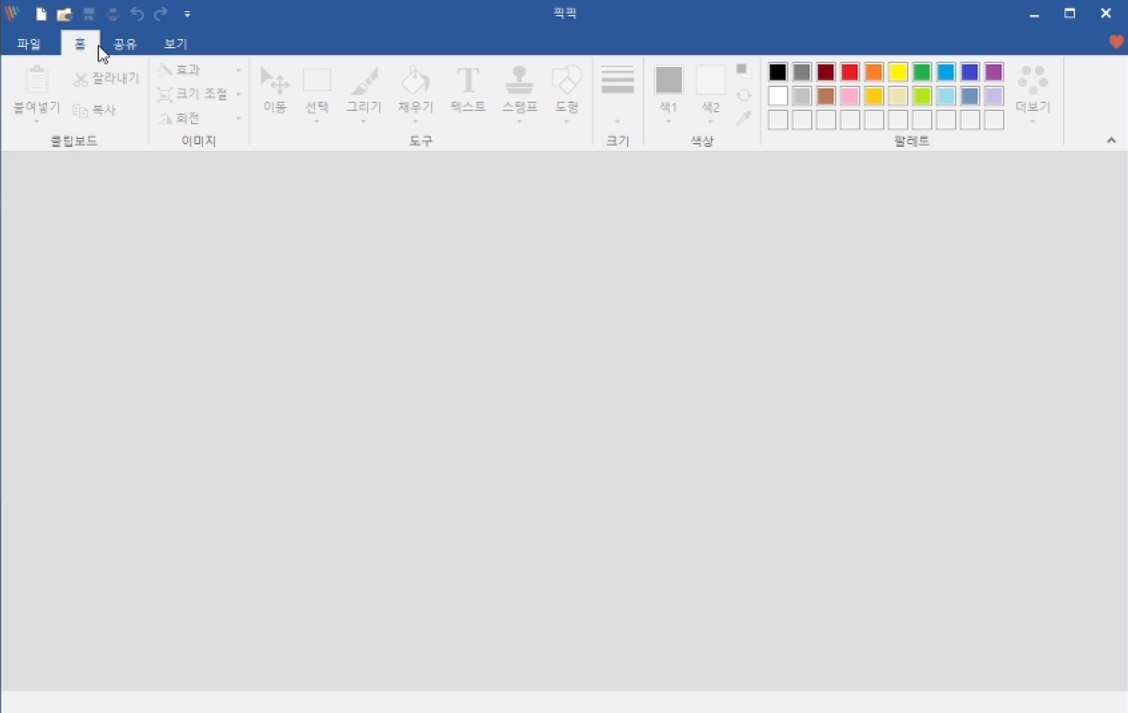Pick the bright red palette swatch

tap(850, 72)
